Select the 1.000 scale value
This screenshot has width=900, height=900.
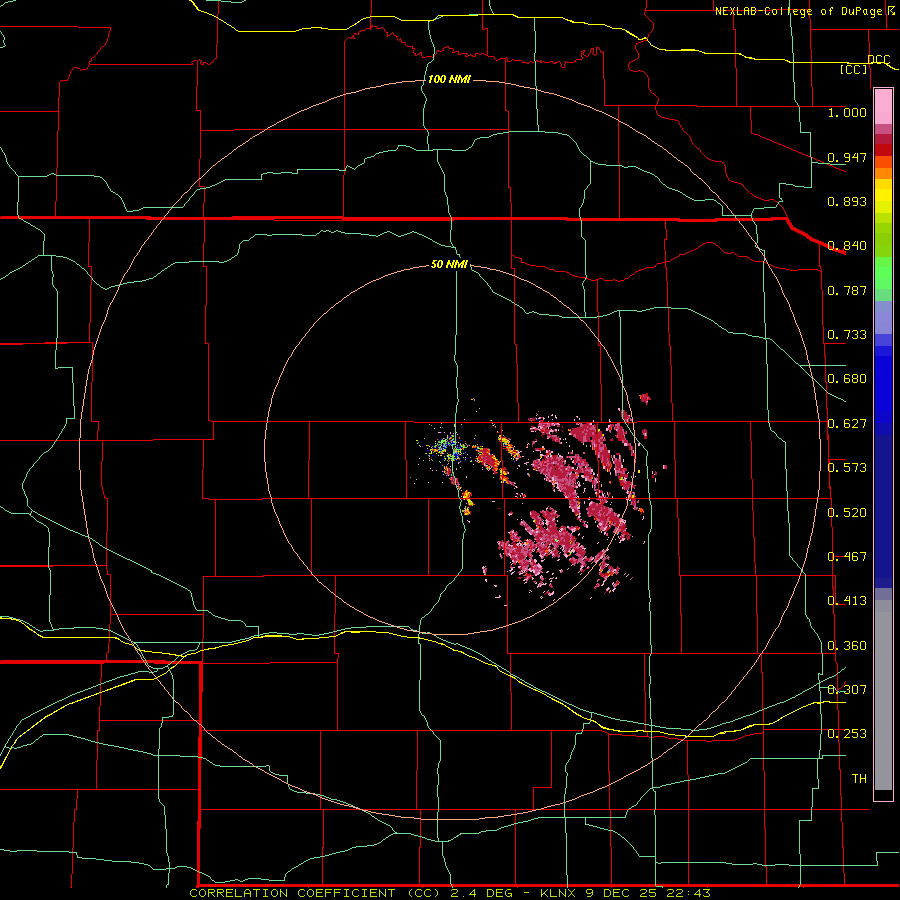tap(847, 112)
